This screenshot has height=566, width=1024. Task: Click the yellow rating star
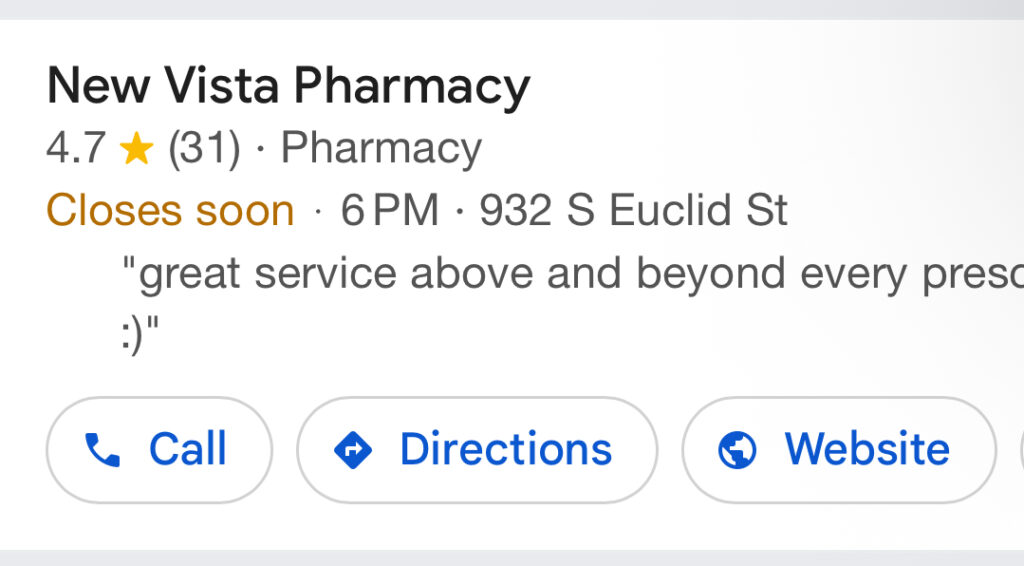136,150
